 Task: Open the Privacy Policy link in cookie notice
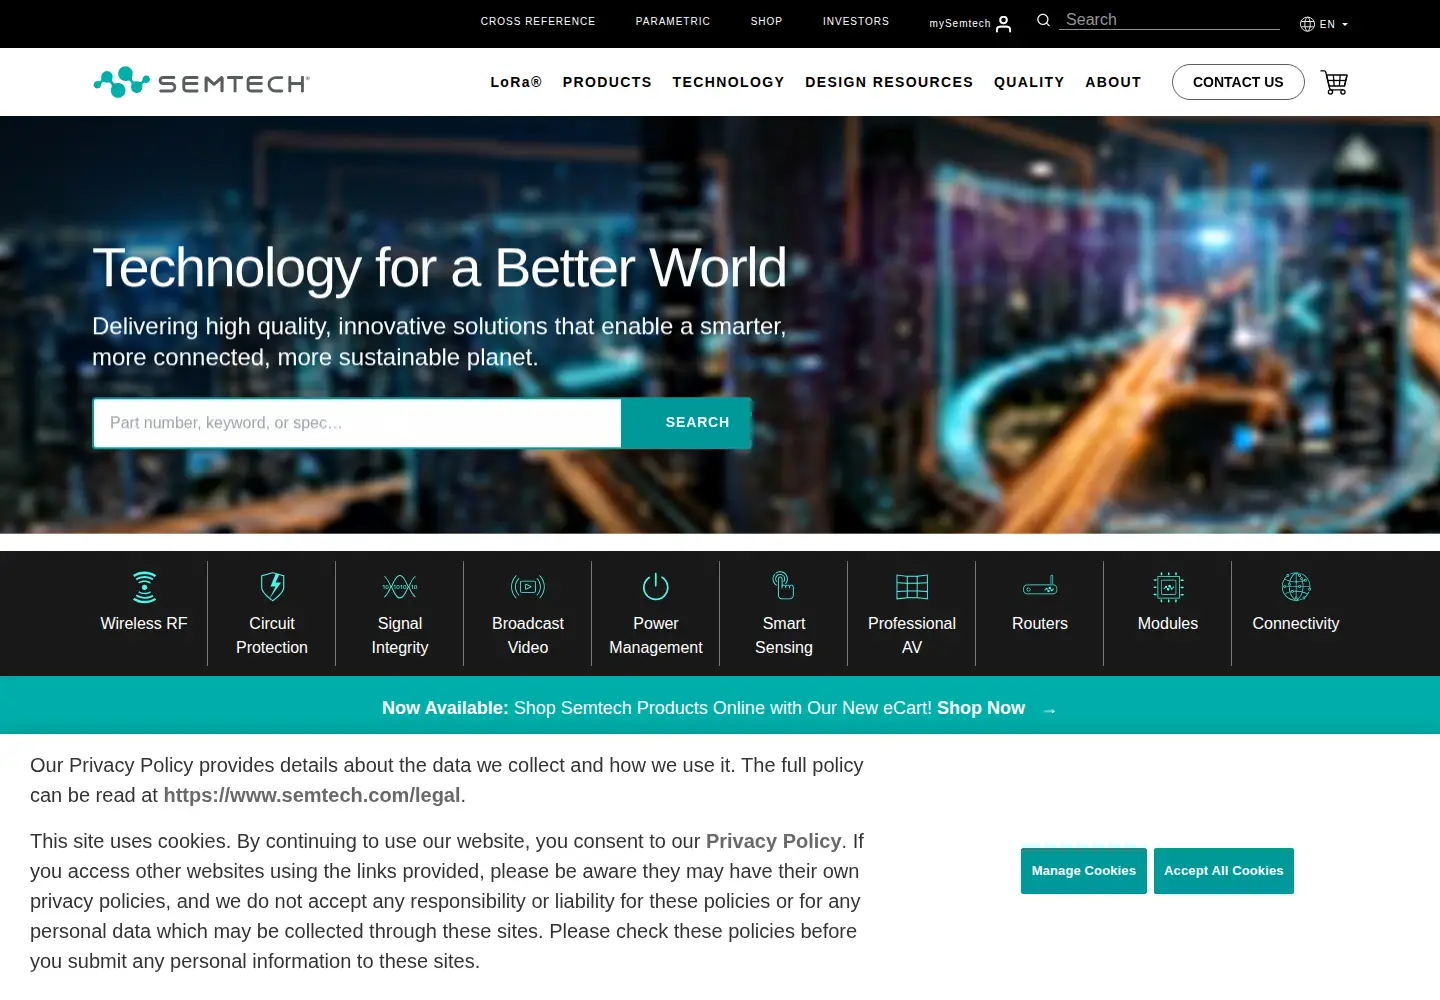774,841
